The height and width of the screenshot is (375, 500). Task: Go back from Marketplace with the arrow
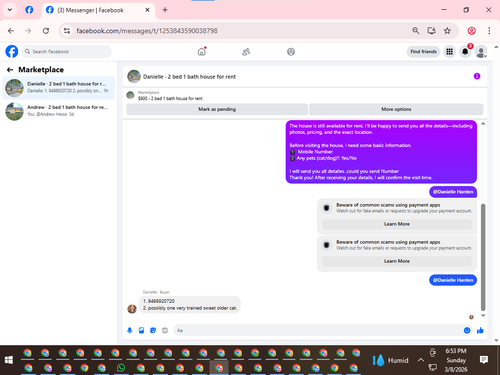[x=10, y=70]
